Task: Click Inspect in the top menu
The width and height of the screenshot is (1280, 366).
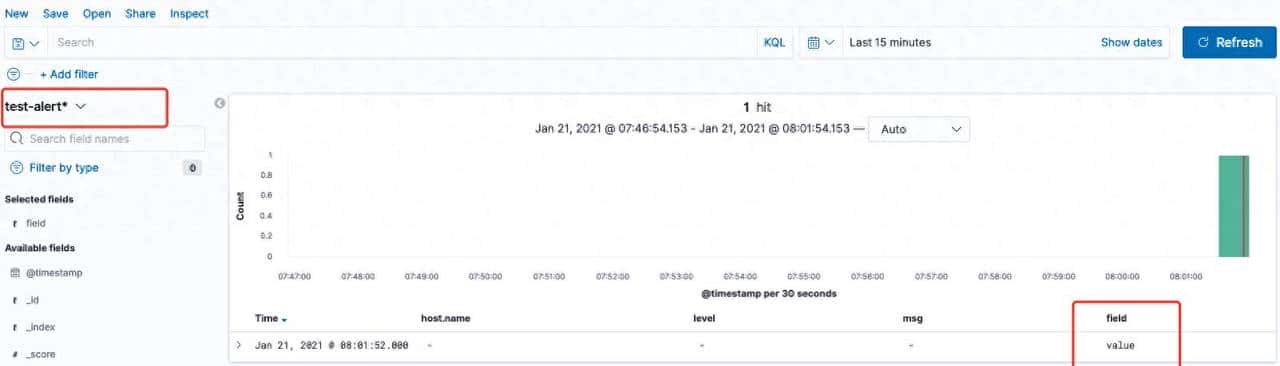Action: [190, 14]
